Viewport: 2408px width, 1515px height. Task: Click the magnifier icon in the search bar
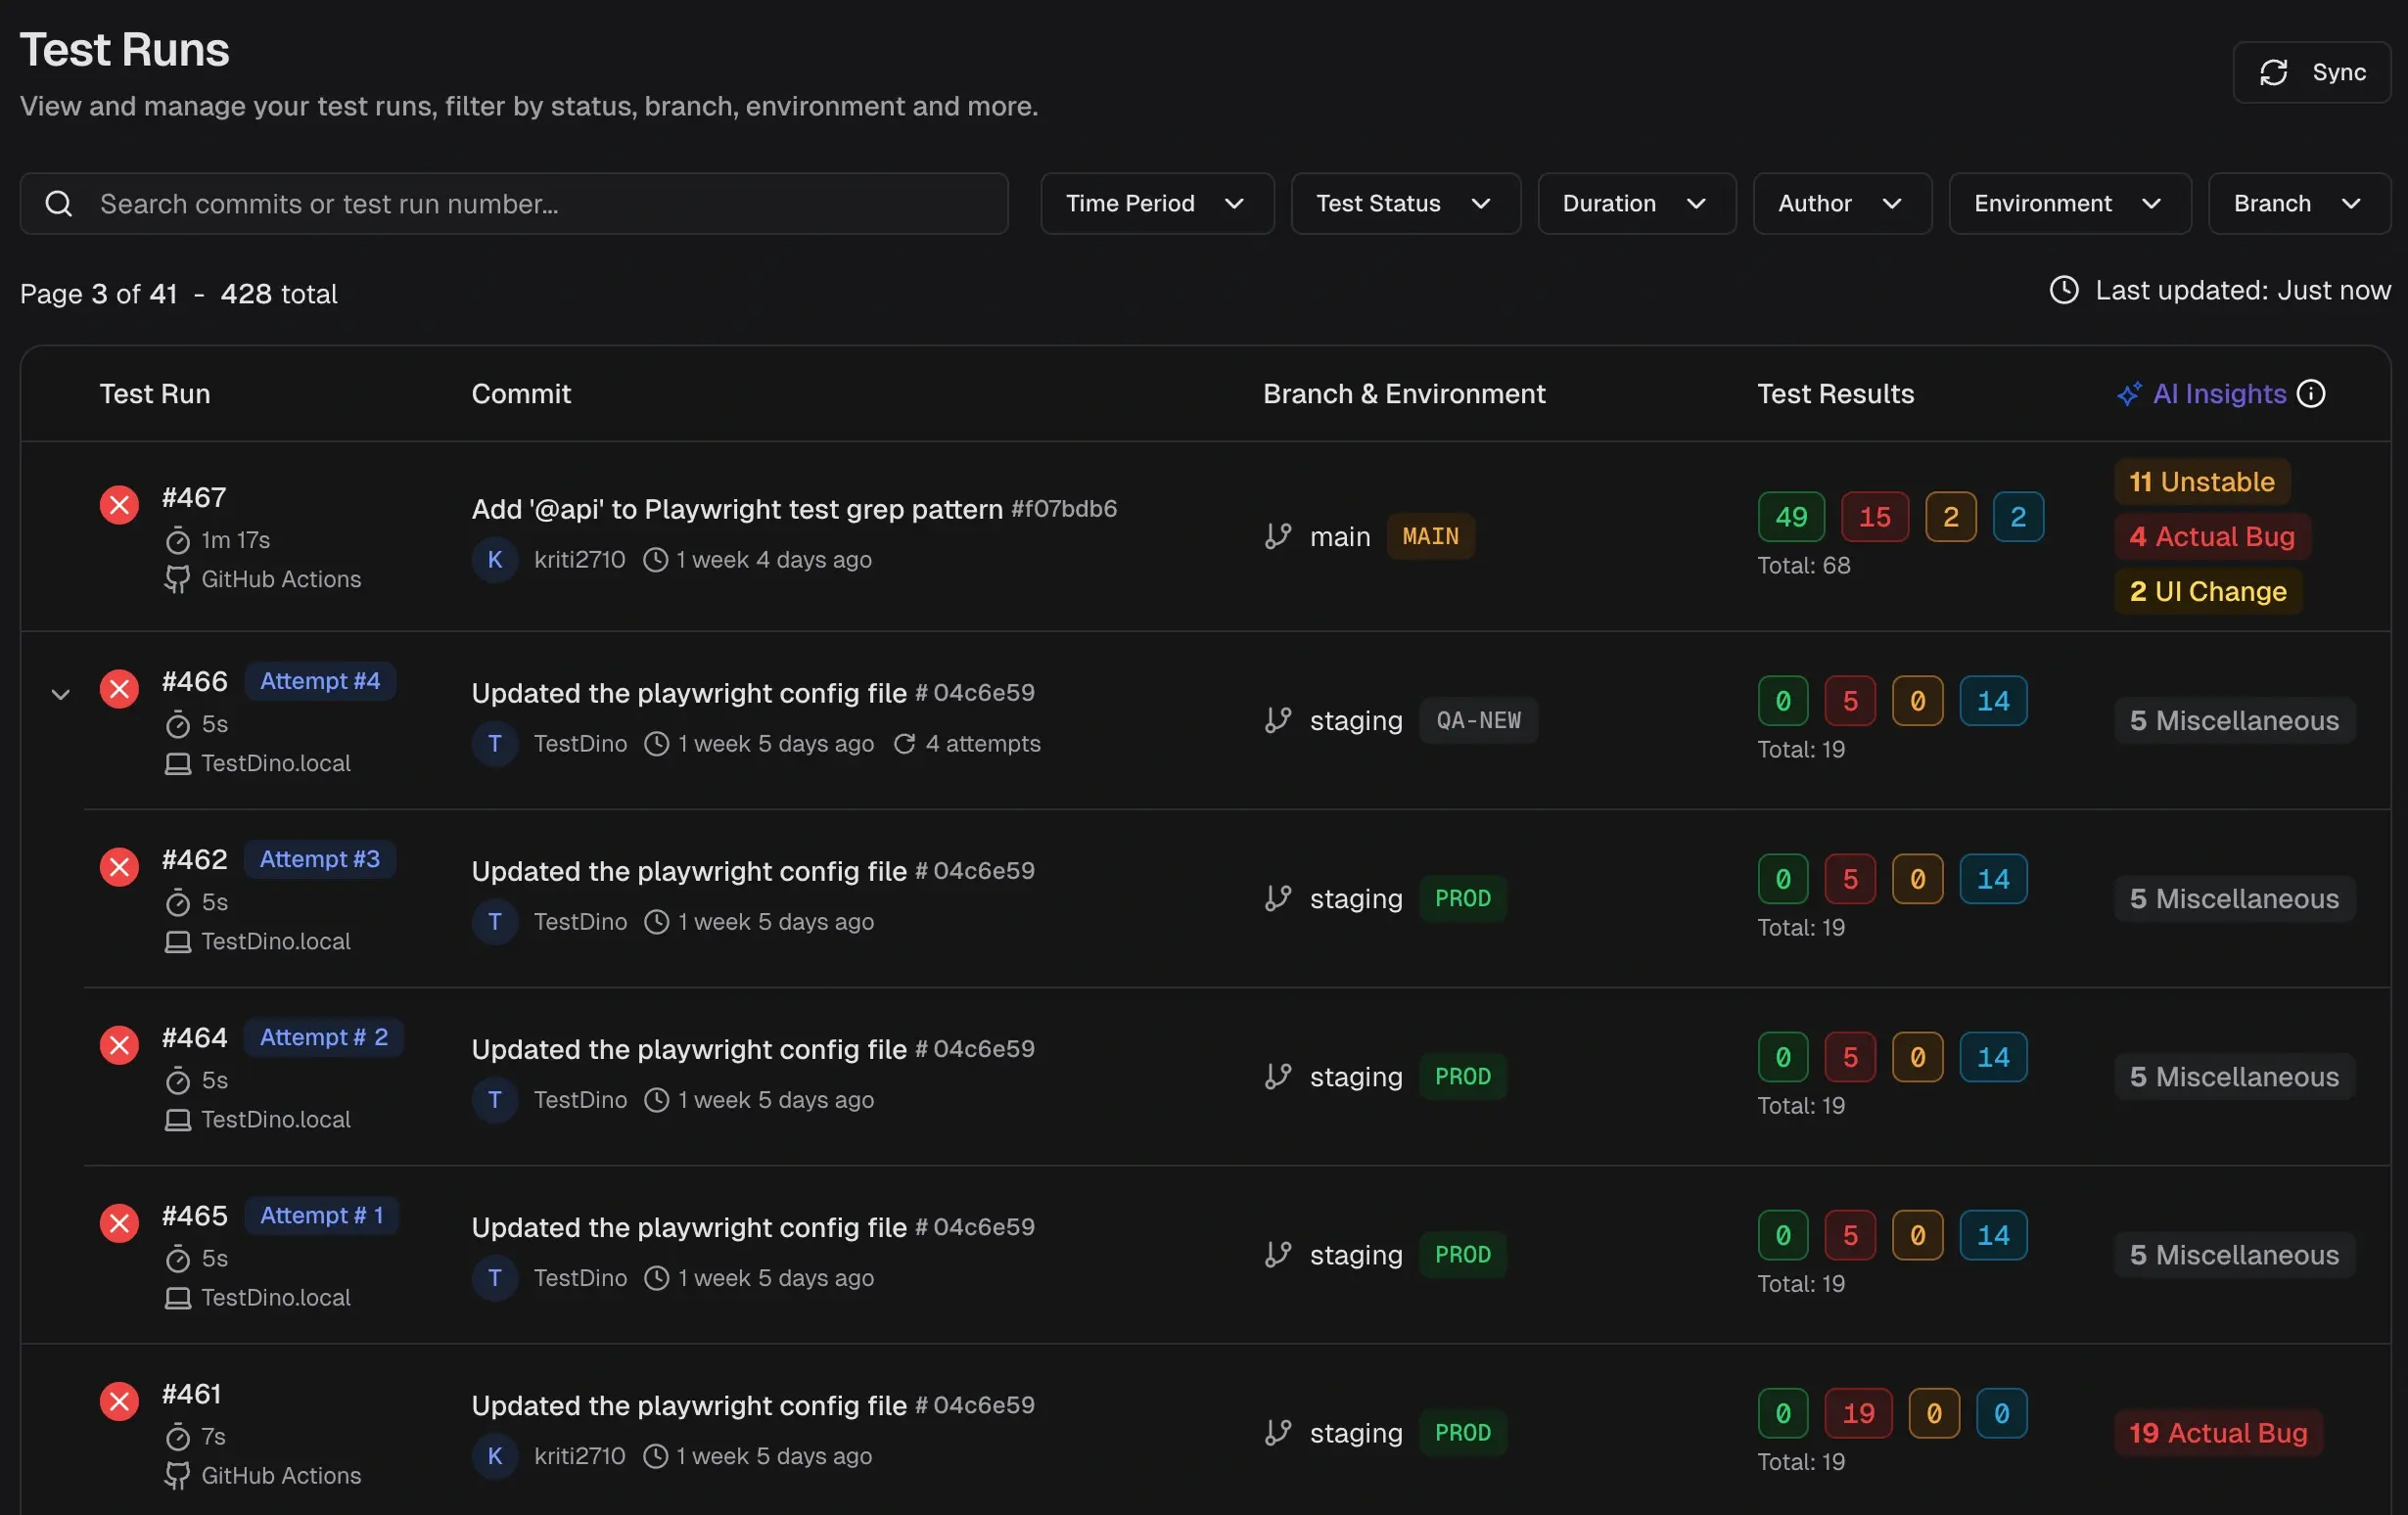tap(59, 203)
